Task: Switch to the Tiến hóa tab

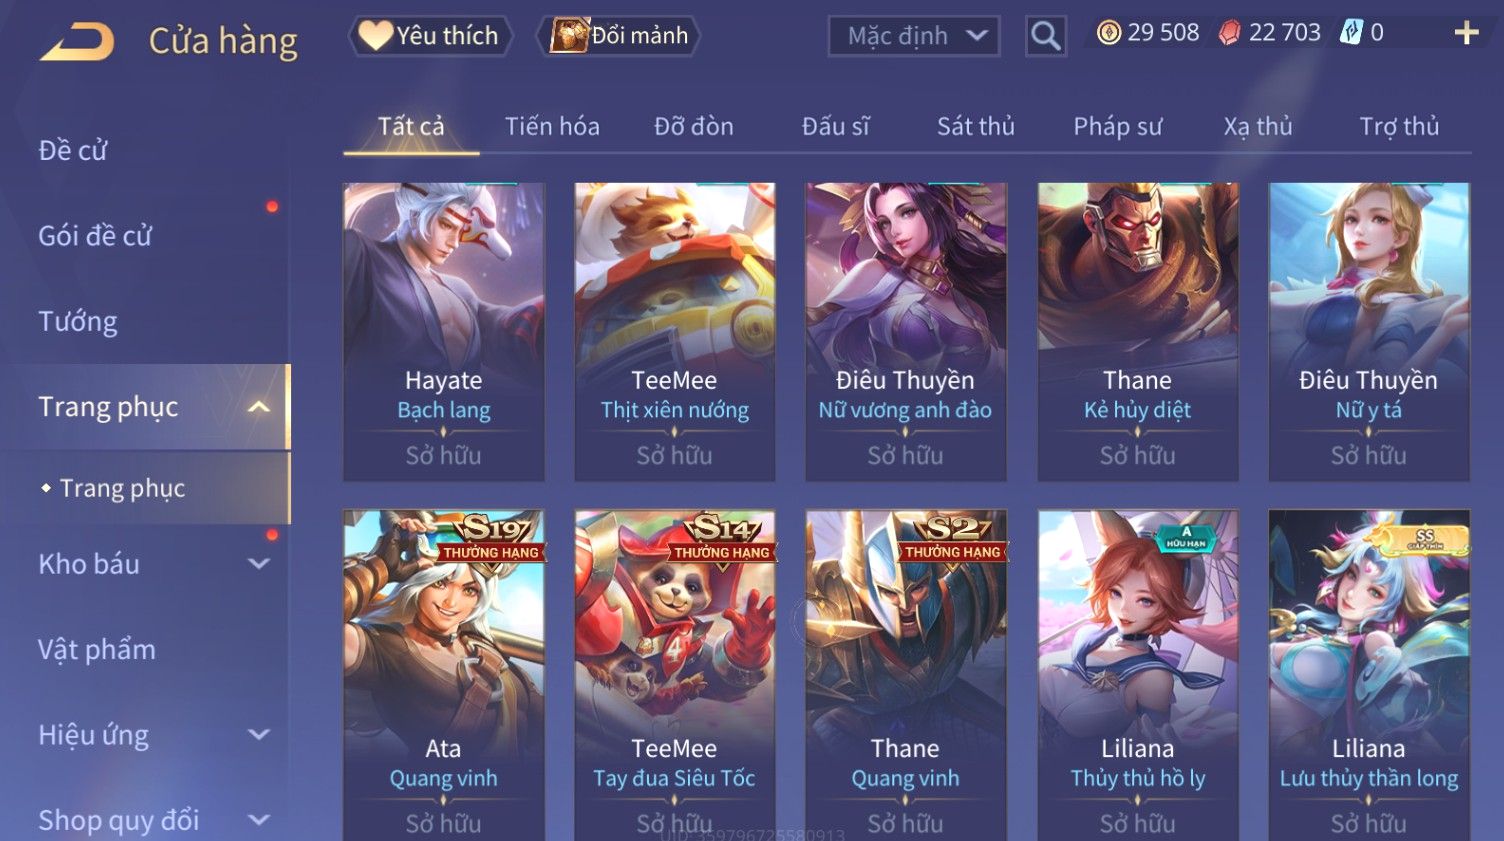Action: point(552,127)
